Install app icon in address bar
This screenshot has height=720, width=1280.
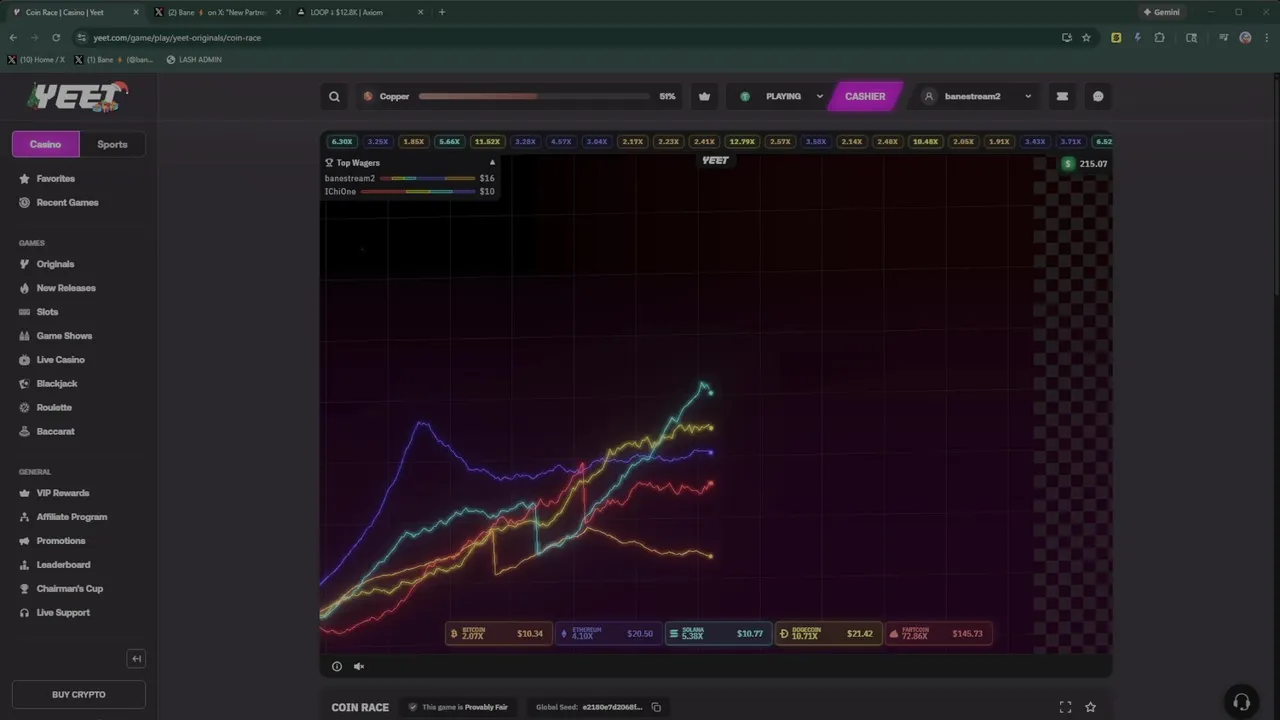pos(1067,37)
